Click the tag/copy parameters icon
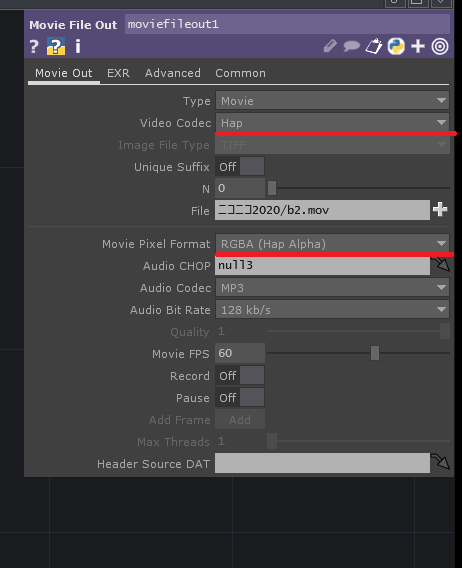 (x=374, y=46)
